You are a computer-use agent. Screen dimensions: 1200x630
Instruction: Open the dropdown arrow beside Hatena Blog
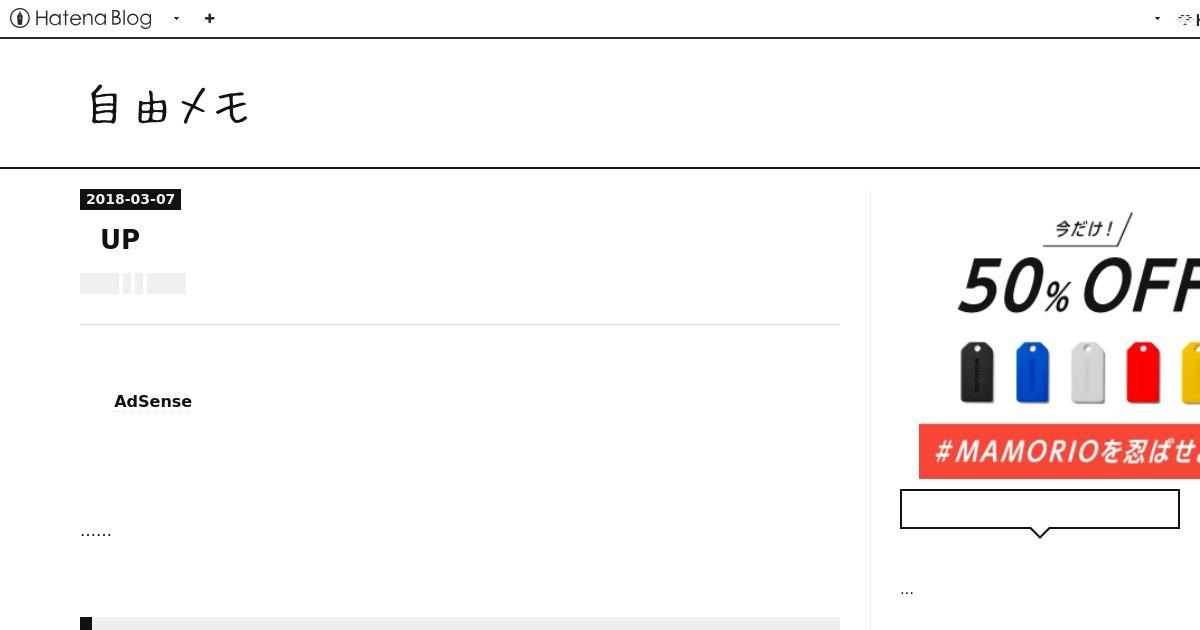click(x=176, y=18)
